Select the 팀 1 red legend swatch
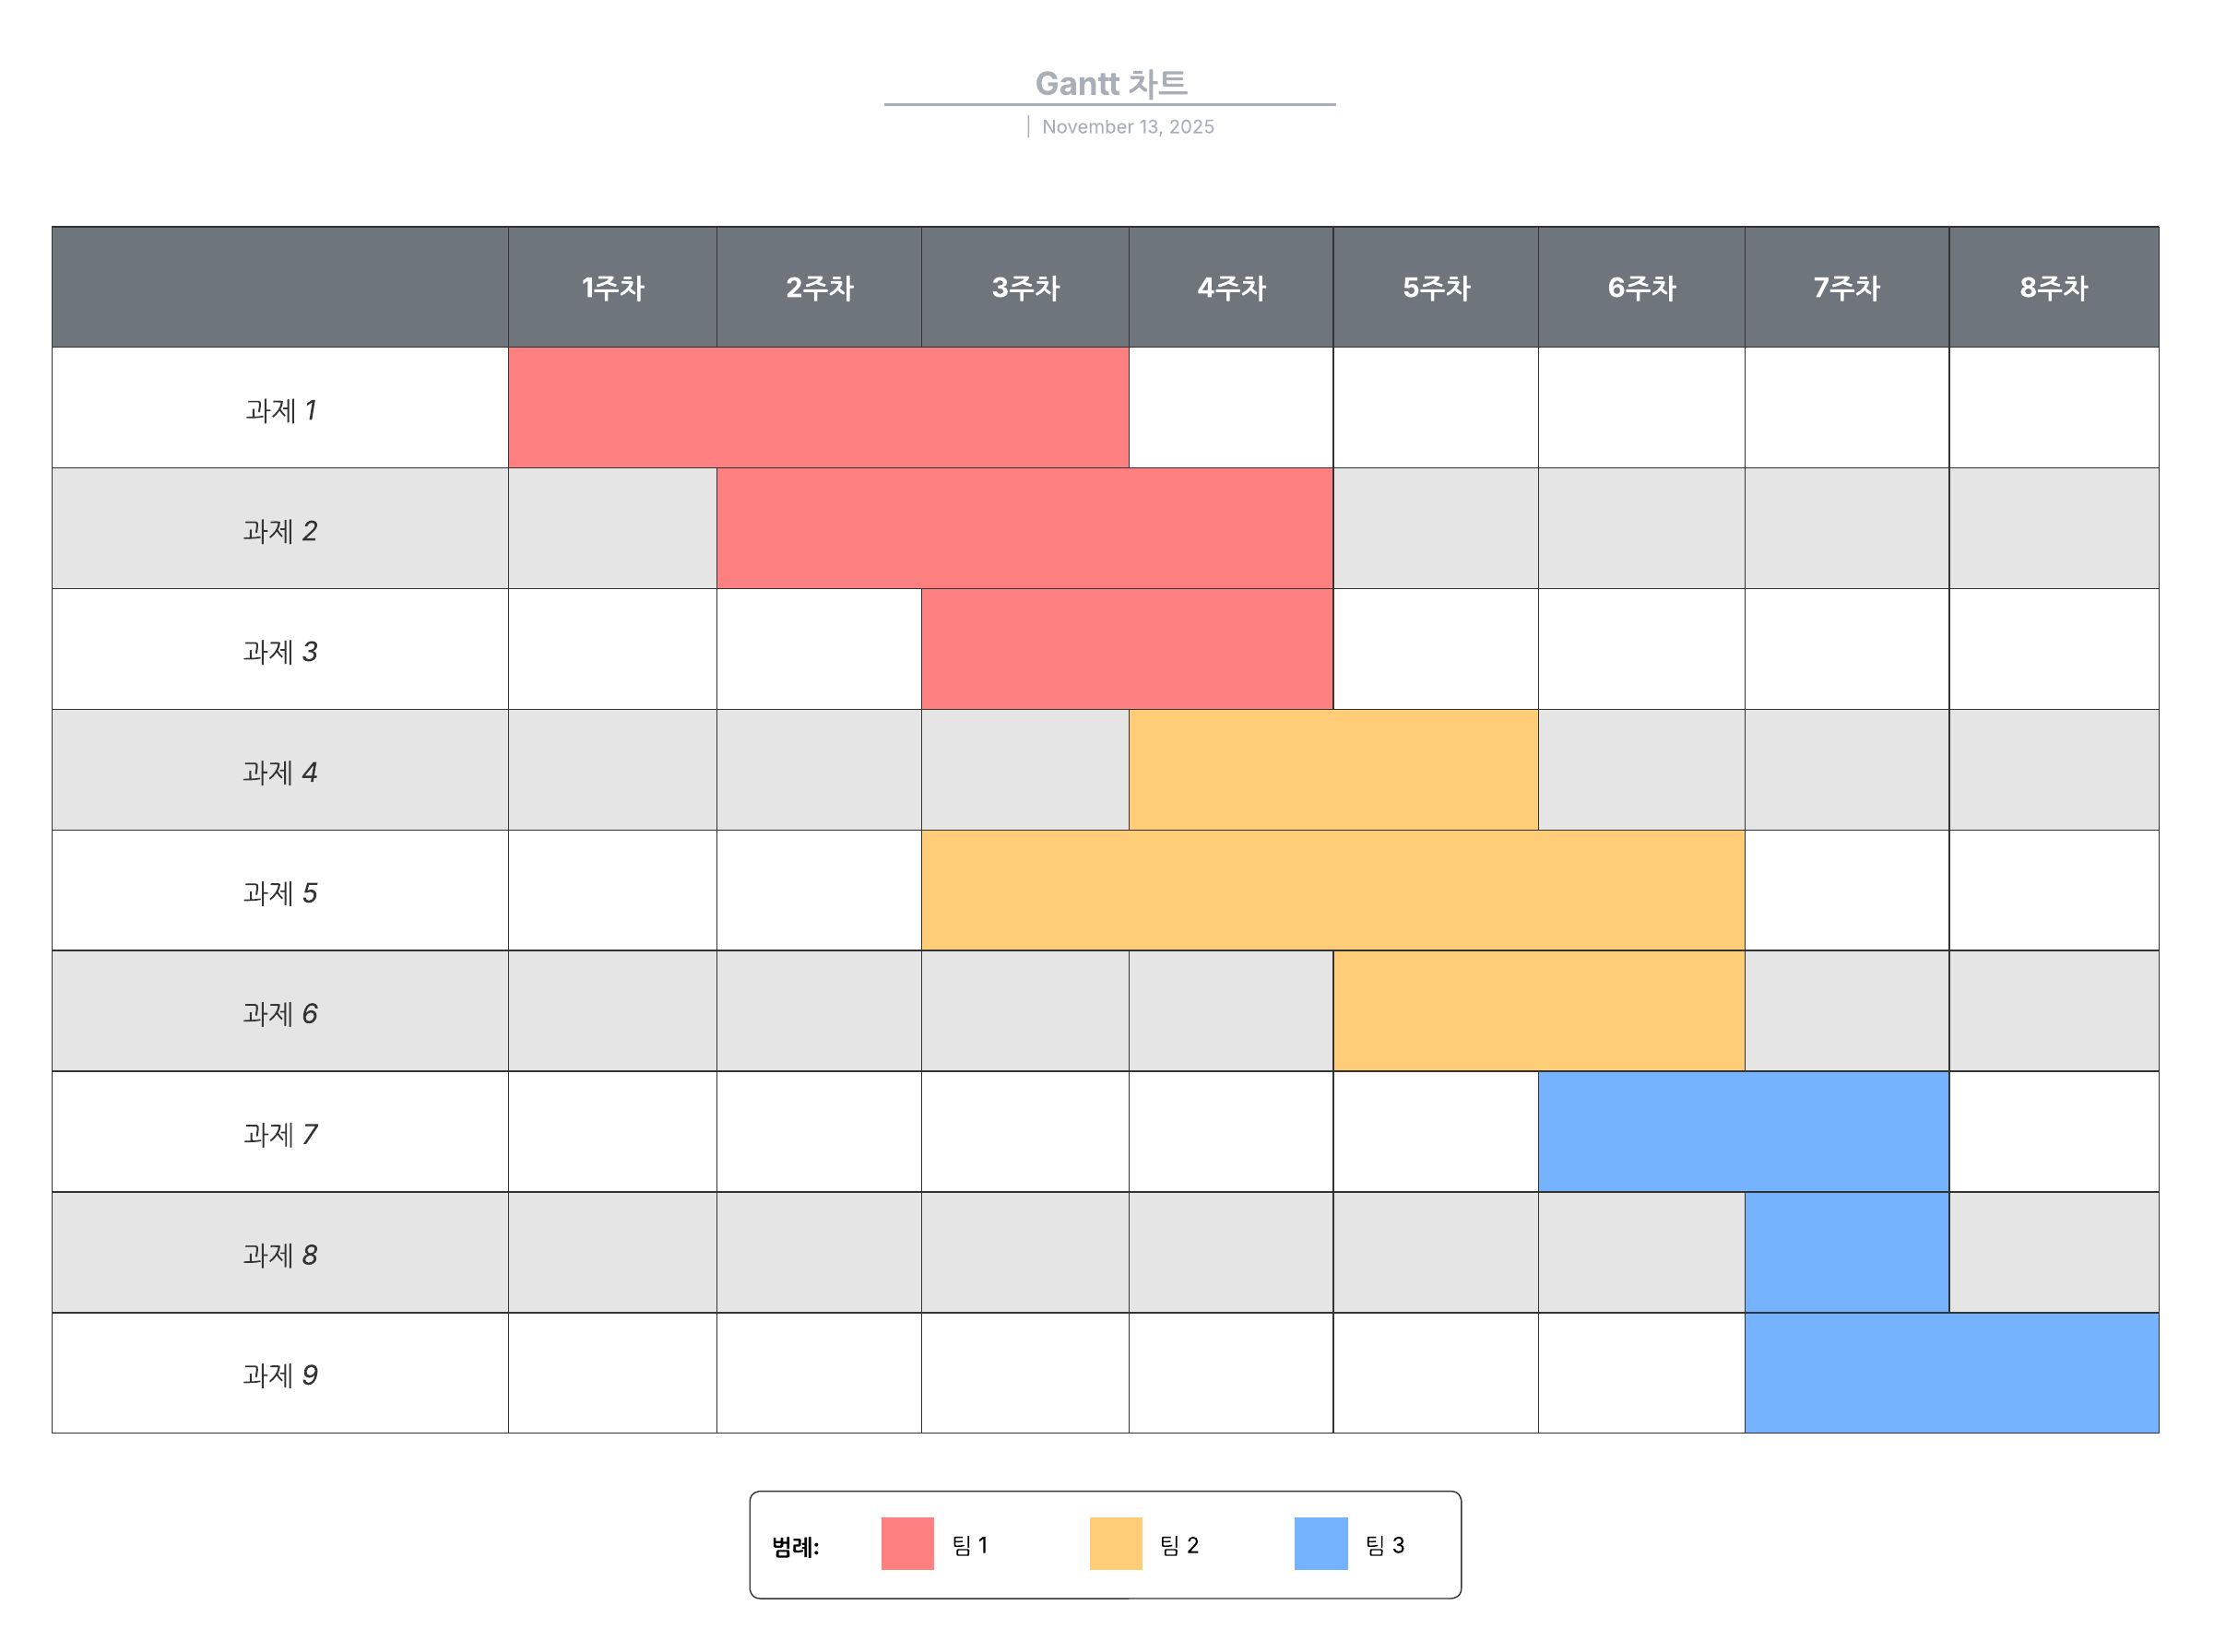This screenshot has width=2214, height=1652. (x=907, y=1543)
